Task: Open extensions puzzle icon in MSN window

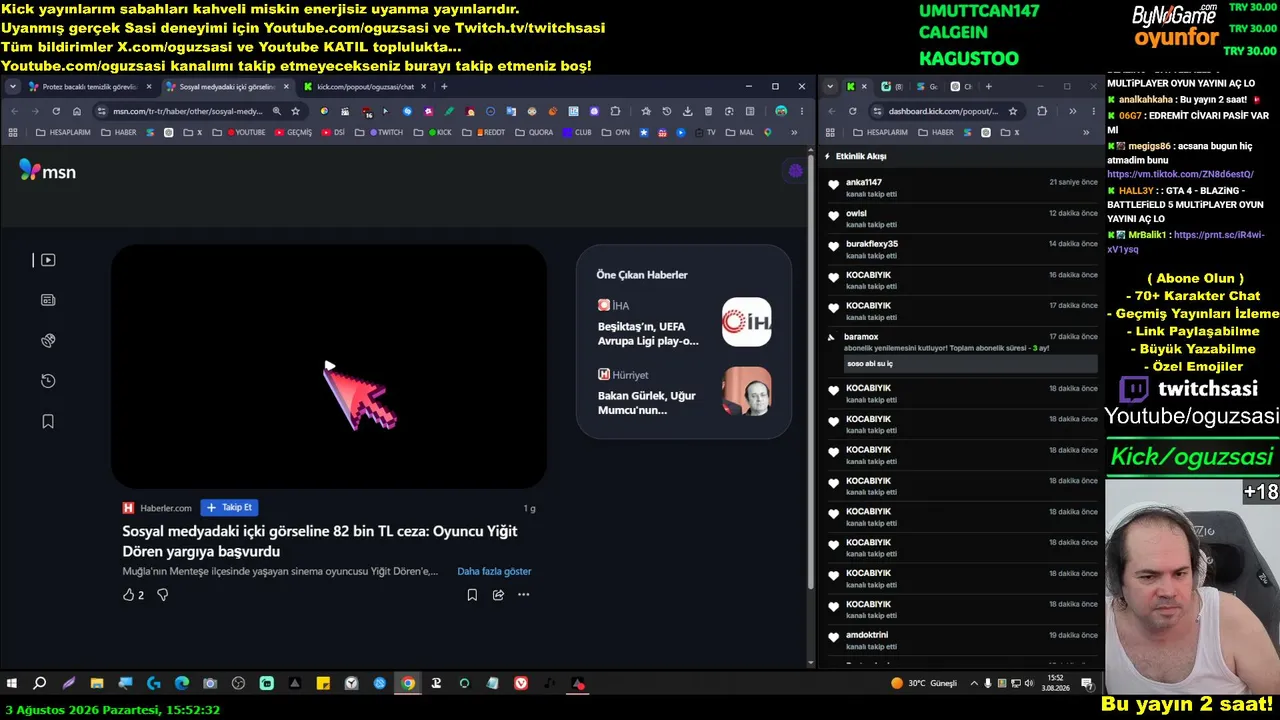Action: point(615,111)
